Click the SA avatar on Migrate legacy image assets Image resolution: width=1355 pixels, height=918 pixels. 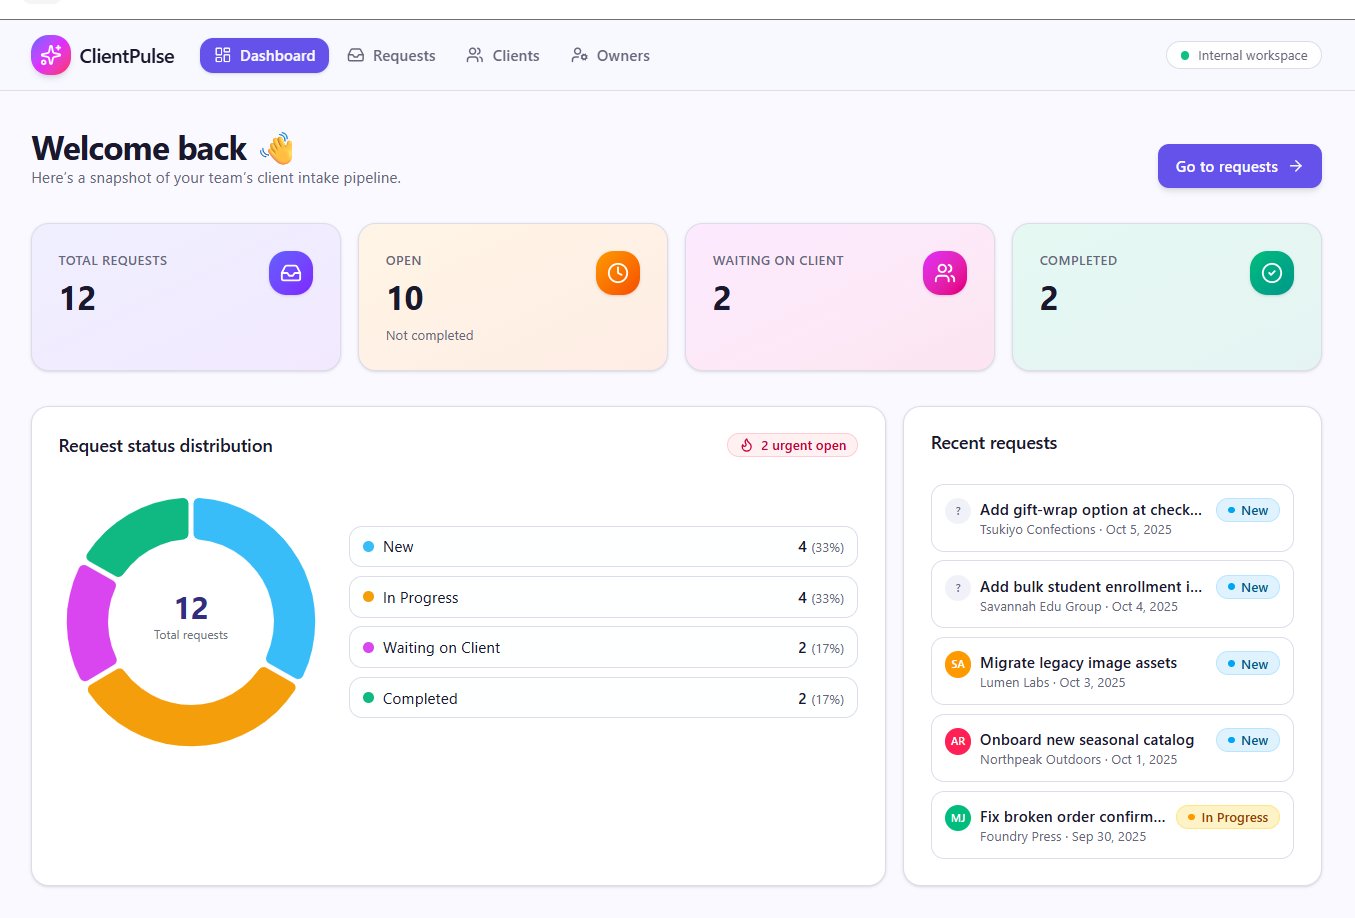958,664
